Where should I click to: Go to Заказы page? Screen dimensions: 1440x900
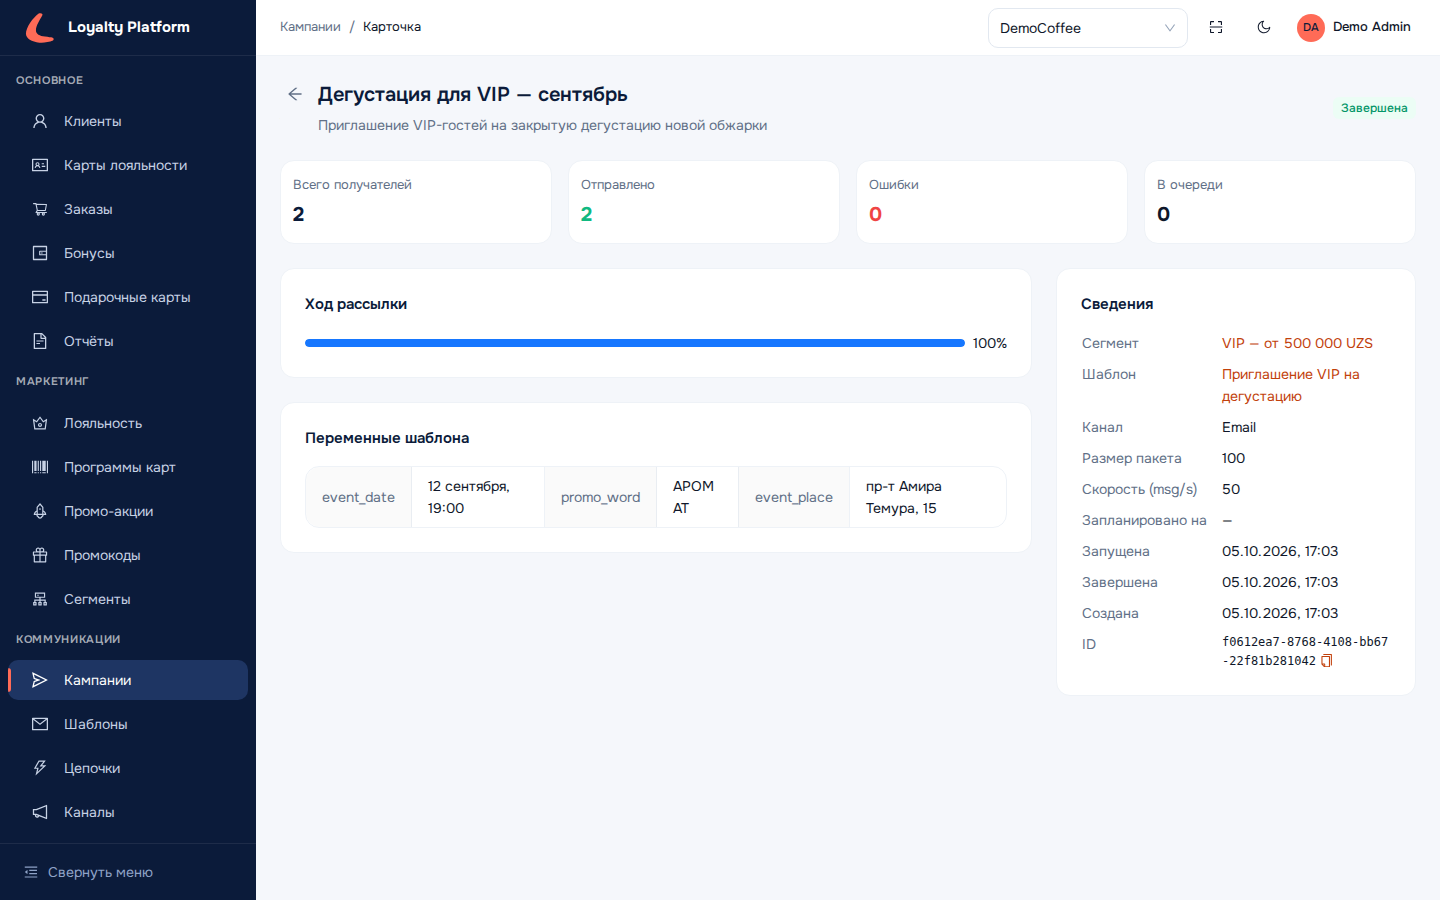tap(128, 209)
